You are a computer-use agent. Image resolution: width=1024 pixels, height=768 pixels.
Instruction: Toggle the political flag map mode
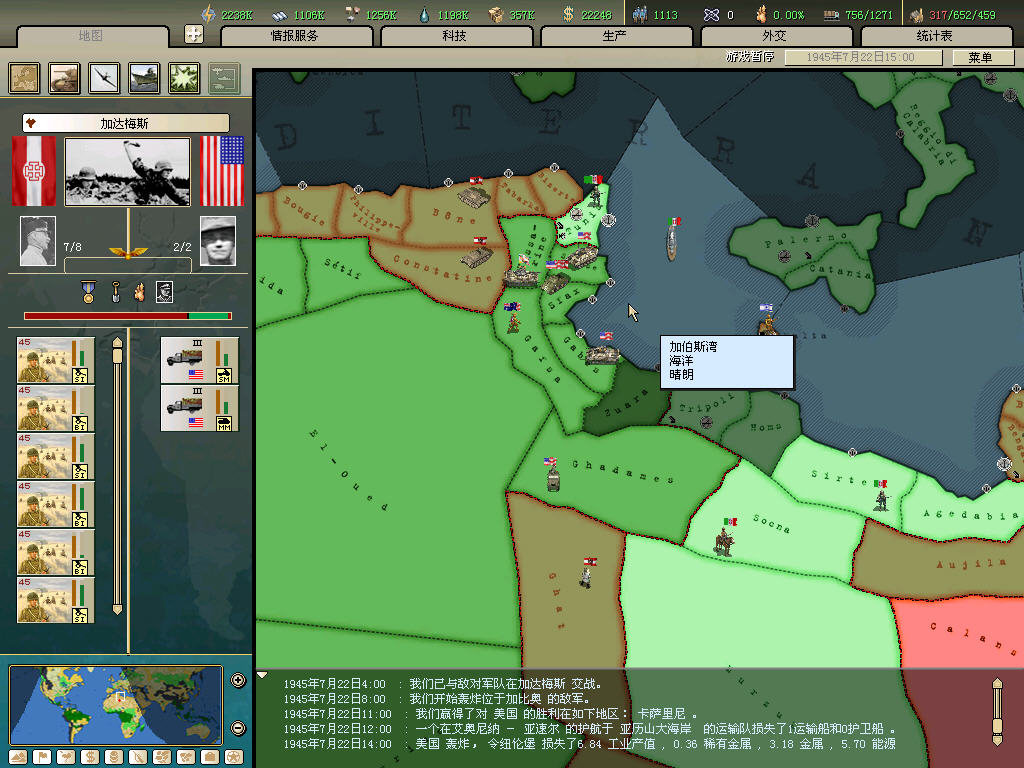[41, 756]
